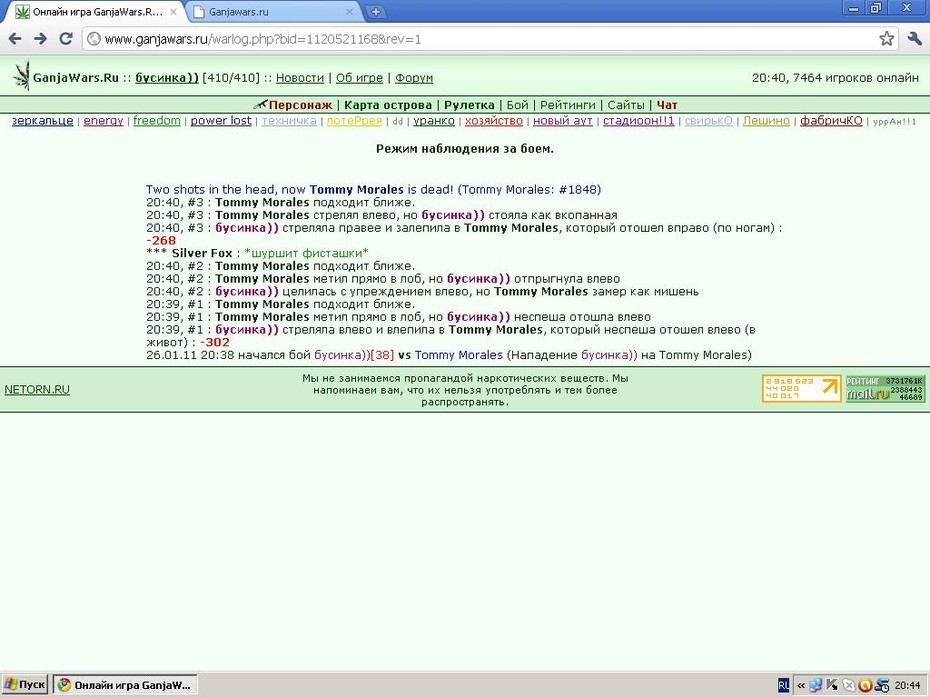930x698 pixels.
Task: Follow the уранко link
Action: point(434,120)
